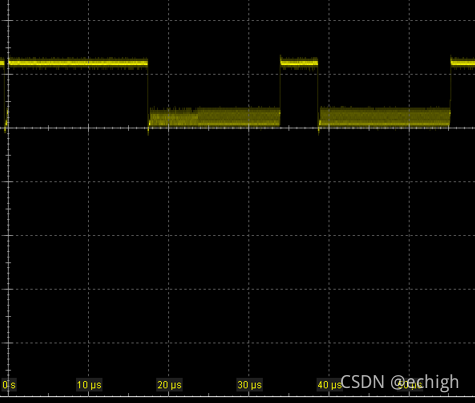
Task: Select the low waveform segment between 20 and 30 µs
Action: coord(215,117)
